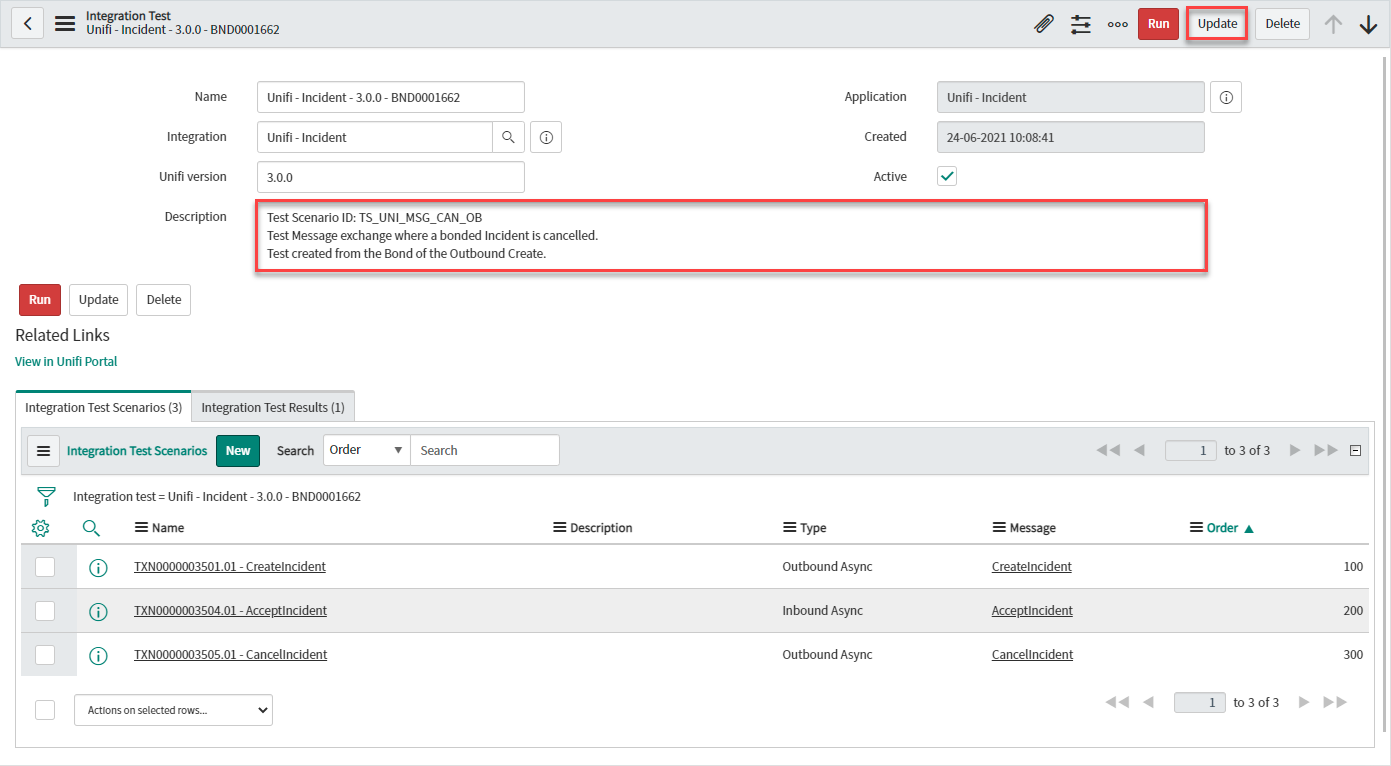Select the CancelIncident scenario row checkbox
This screenshot has width=1391, height=766.
[x=45, y=655]
